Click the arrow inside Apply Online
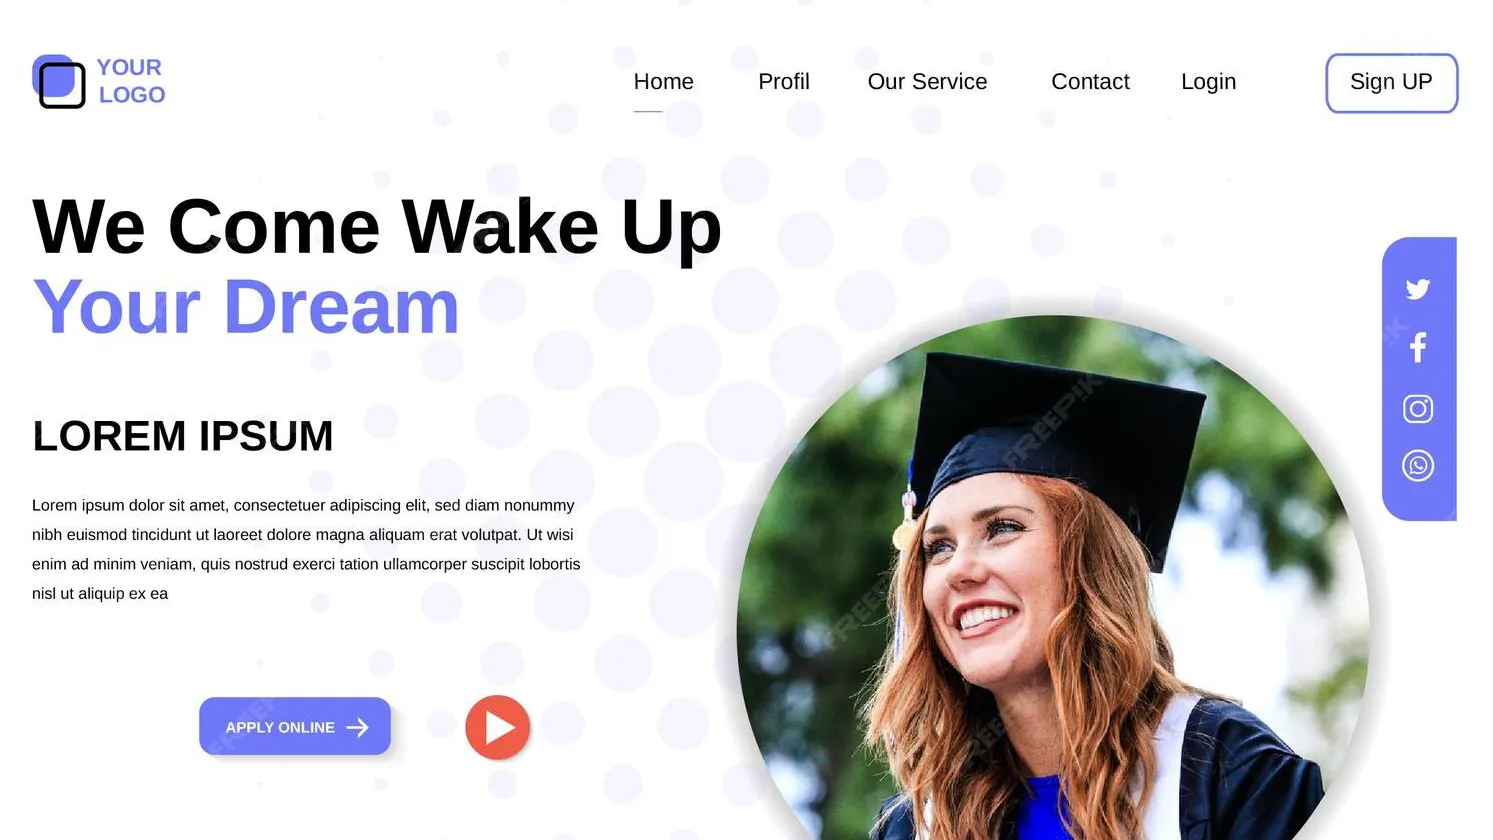 pos(357,727)
